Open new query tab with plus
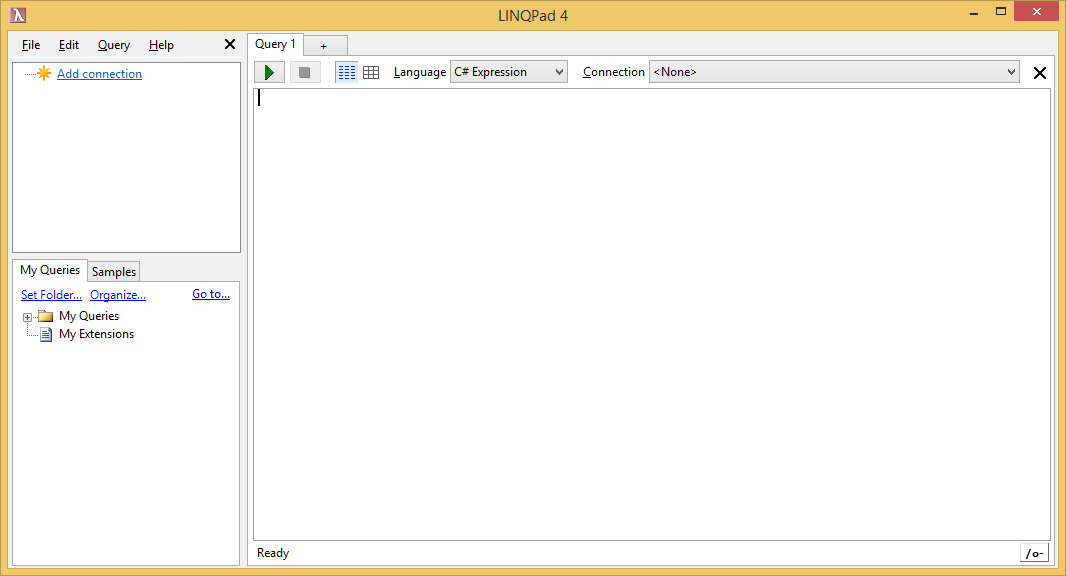The image size is (1066, 576). coord(324,46)
